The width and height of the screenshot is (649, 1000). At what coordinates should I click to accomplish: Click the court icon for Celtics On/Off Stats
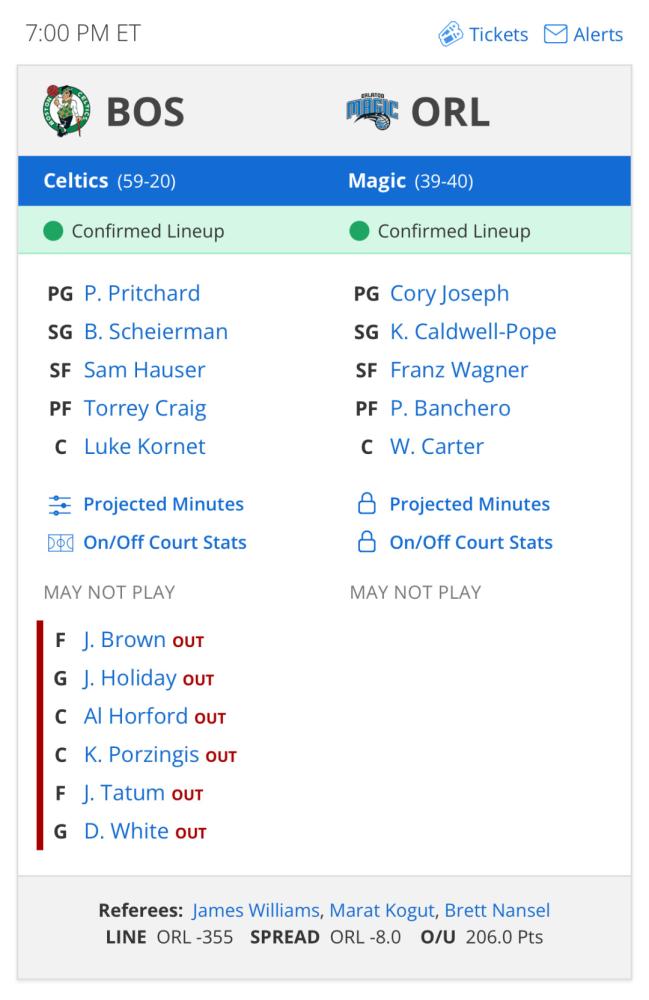[60, 543]
